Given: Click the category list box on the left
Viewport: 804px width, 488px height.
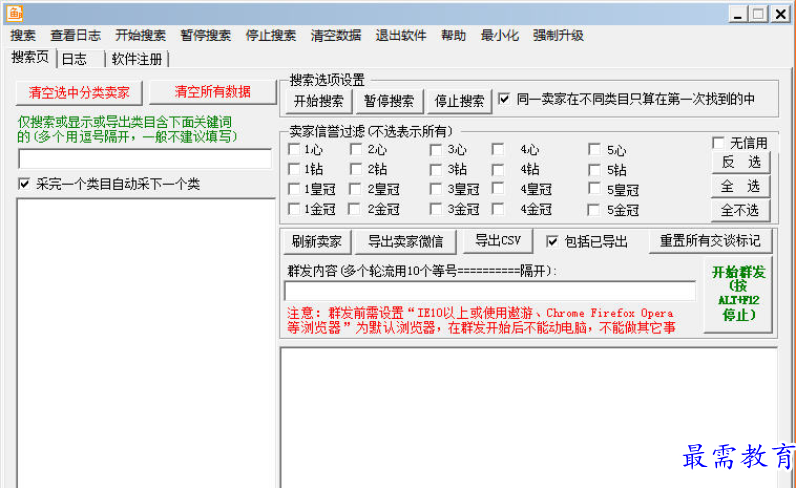Looking at the screenshot, I should coord(146,343).
